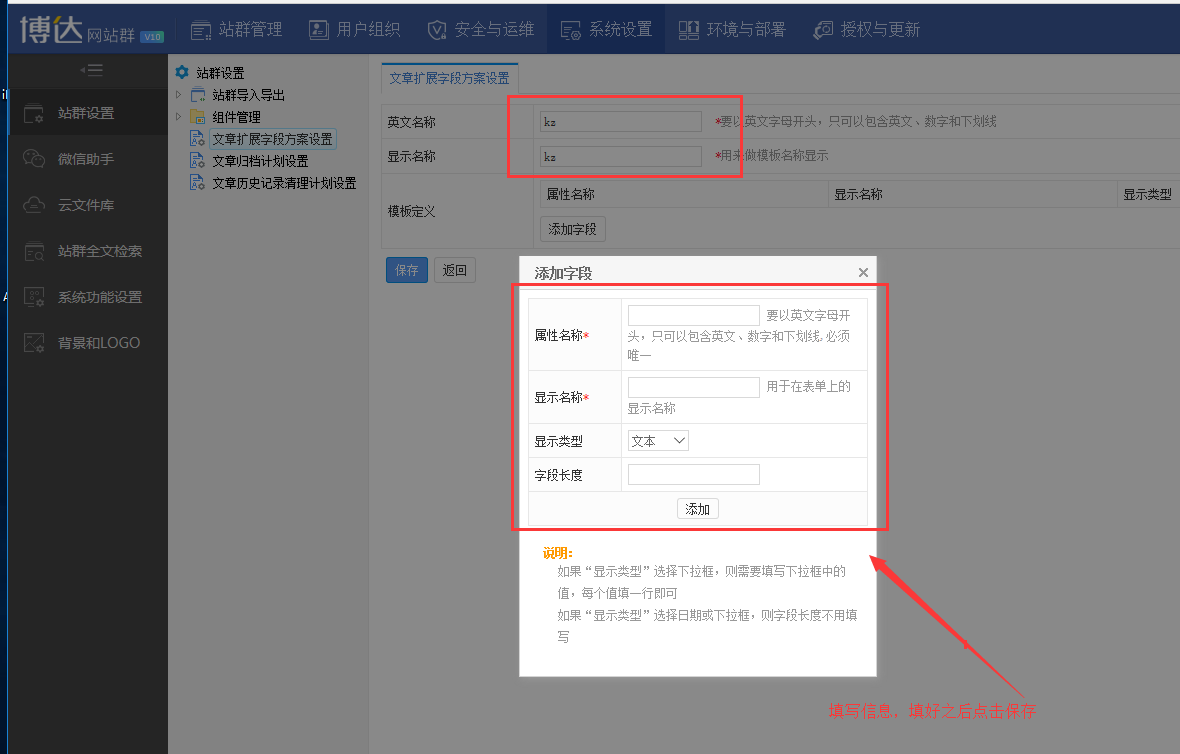
Task: Collapse the left sidebar menu icon
Action: (91, 70)
